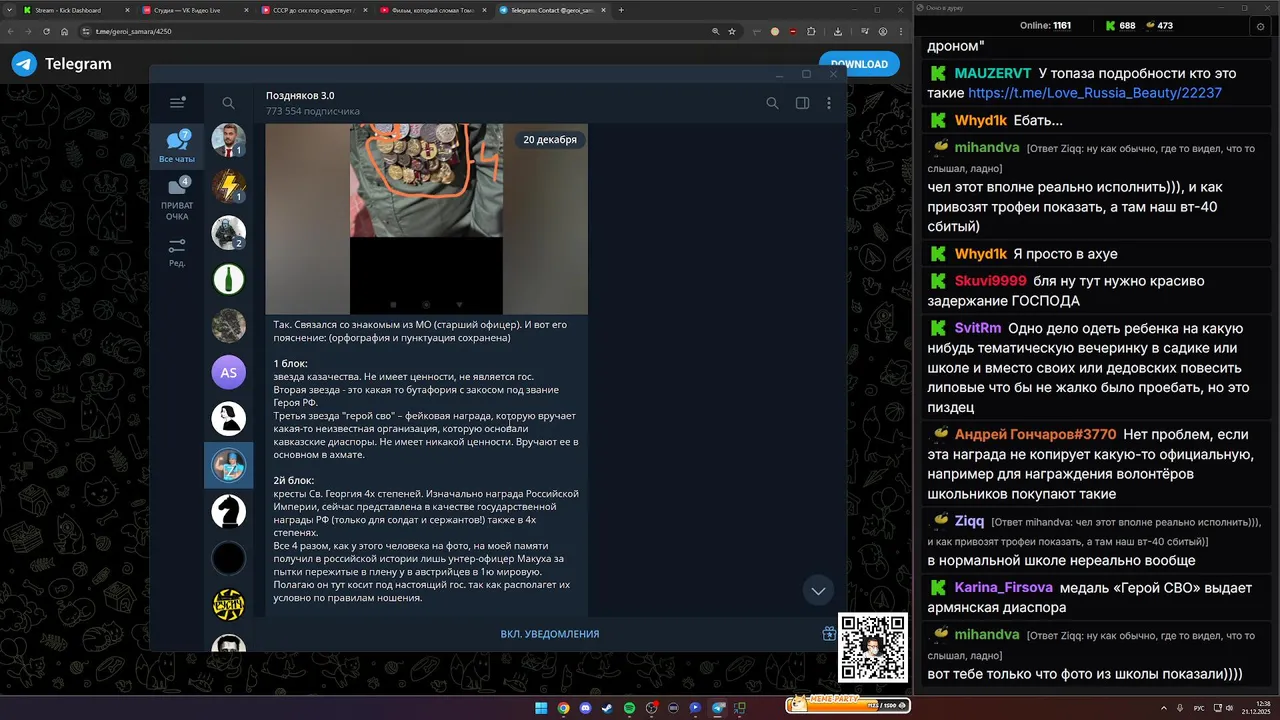Viewport: 1280px width, 720px height.
Task: Open Telegram from the taskbar
Action: (717, 708)
